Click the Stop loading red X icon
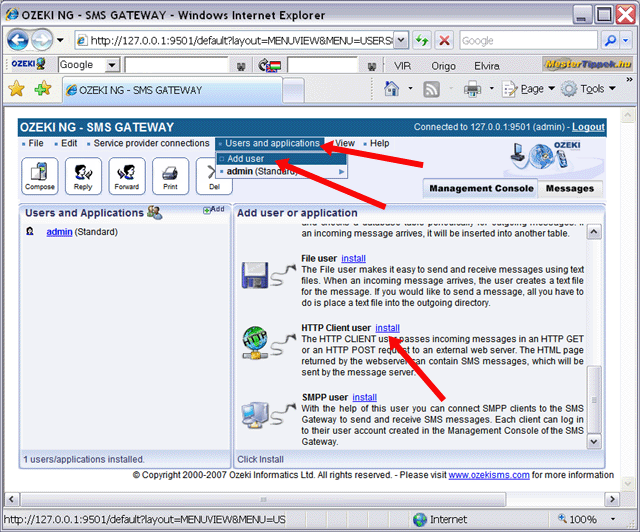Screen dimensions: 640x532 (x=444, y=40)
